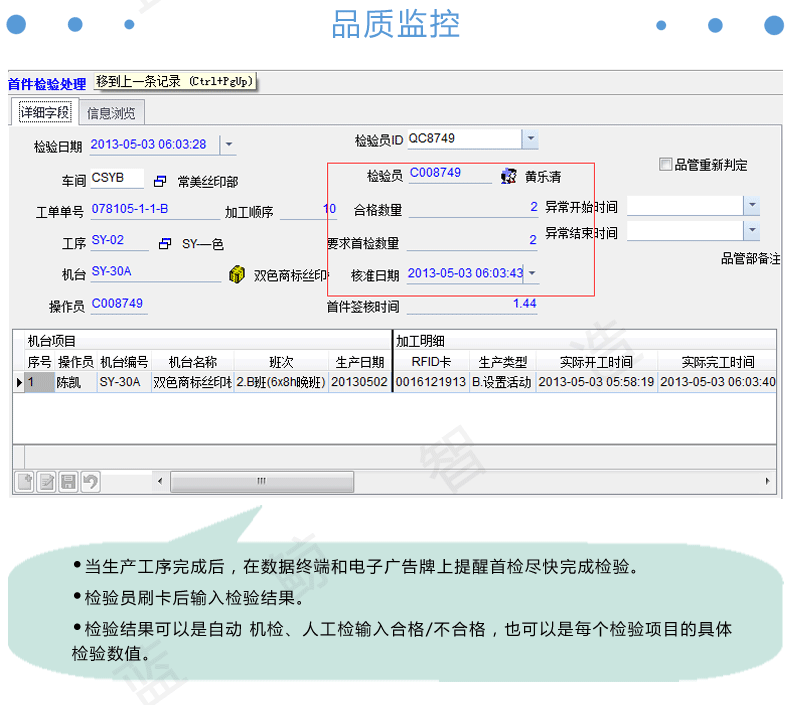Click the scrollbar left arrow button

(x=160, y=481)
